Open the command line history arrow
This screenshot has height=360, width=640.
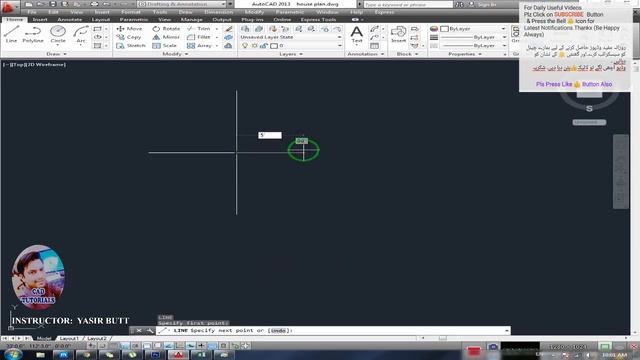(x=507, y=331)
